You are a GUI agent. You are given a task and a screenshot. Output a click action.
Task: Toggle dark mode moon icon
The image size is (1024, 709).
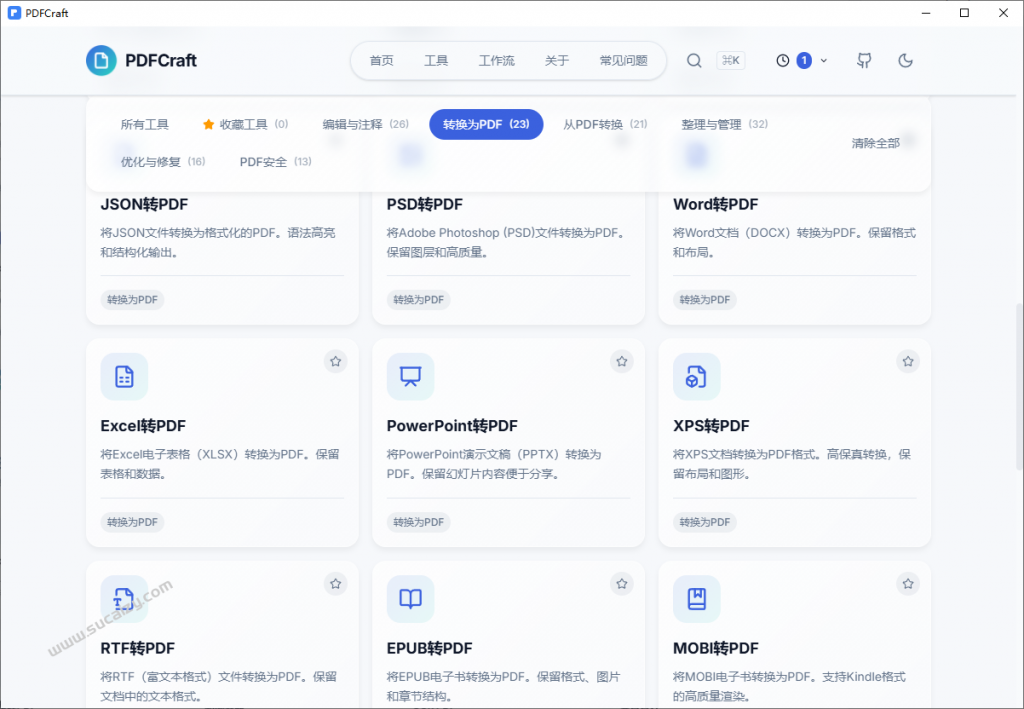coord(905,61)
